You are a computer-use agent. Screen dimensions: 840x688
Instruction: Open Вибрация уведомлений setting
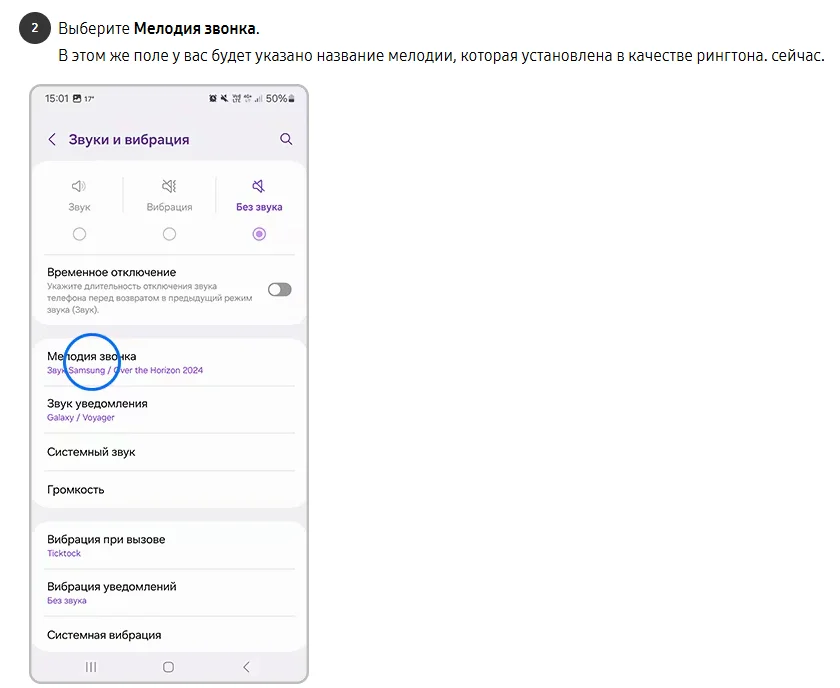169,593
